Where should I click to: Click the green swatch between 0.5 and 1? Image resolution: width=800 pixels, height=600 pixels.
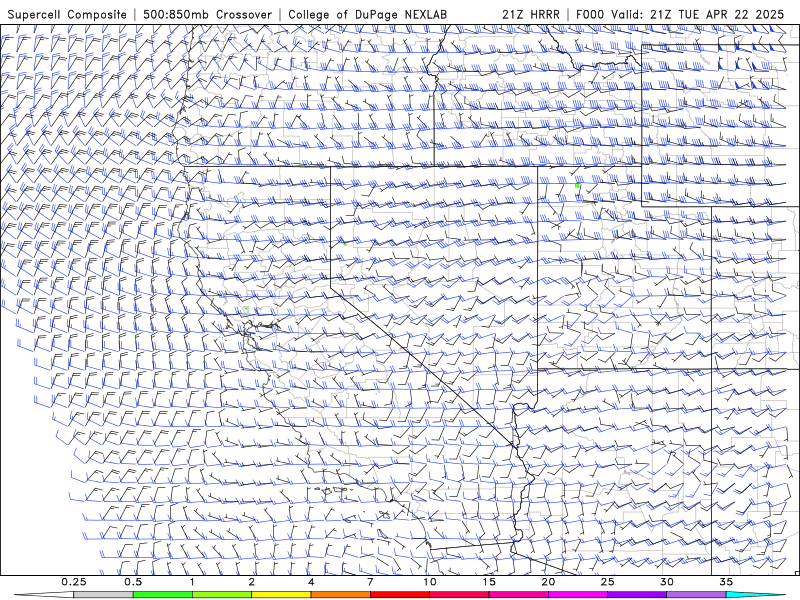[x=162, y=595]
